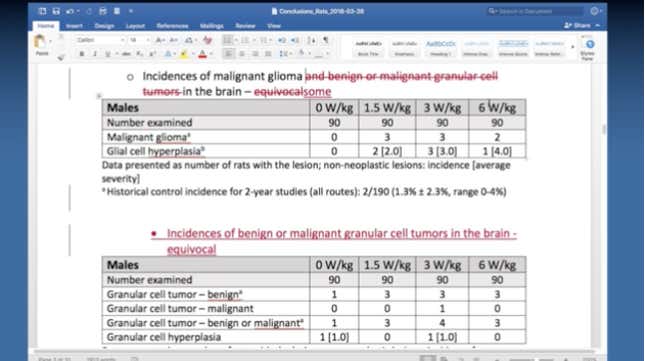This screenshot has width=645, height=361.
Task: Collapse the ribbon with the chevron beside Share
Action: tap(598, 25)
